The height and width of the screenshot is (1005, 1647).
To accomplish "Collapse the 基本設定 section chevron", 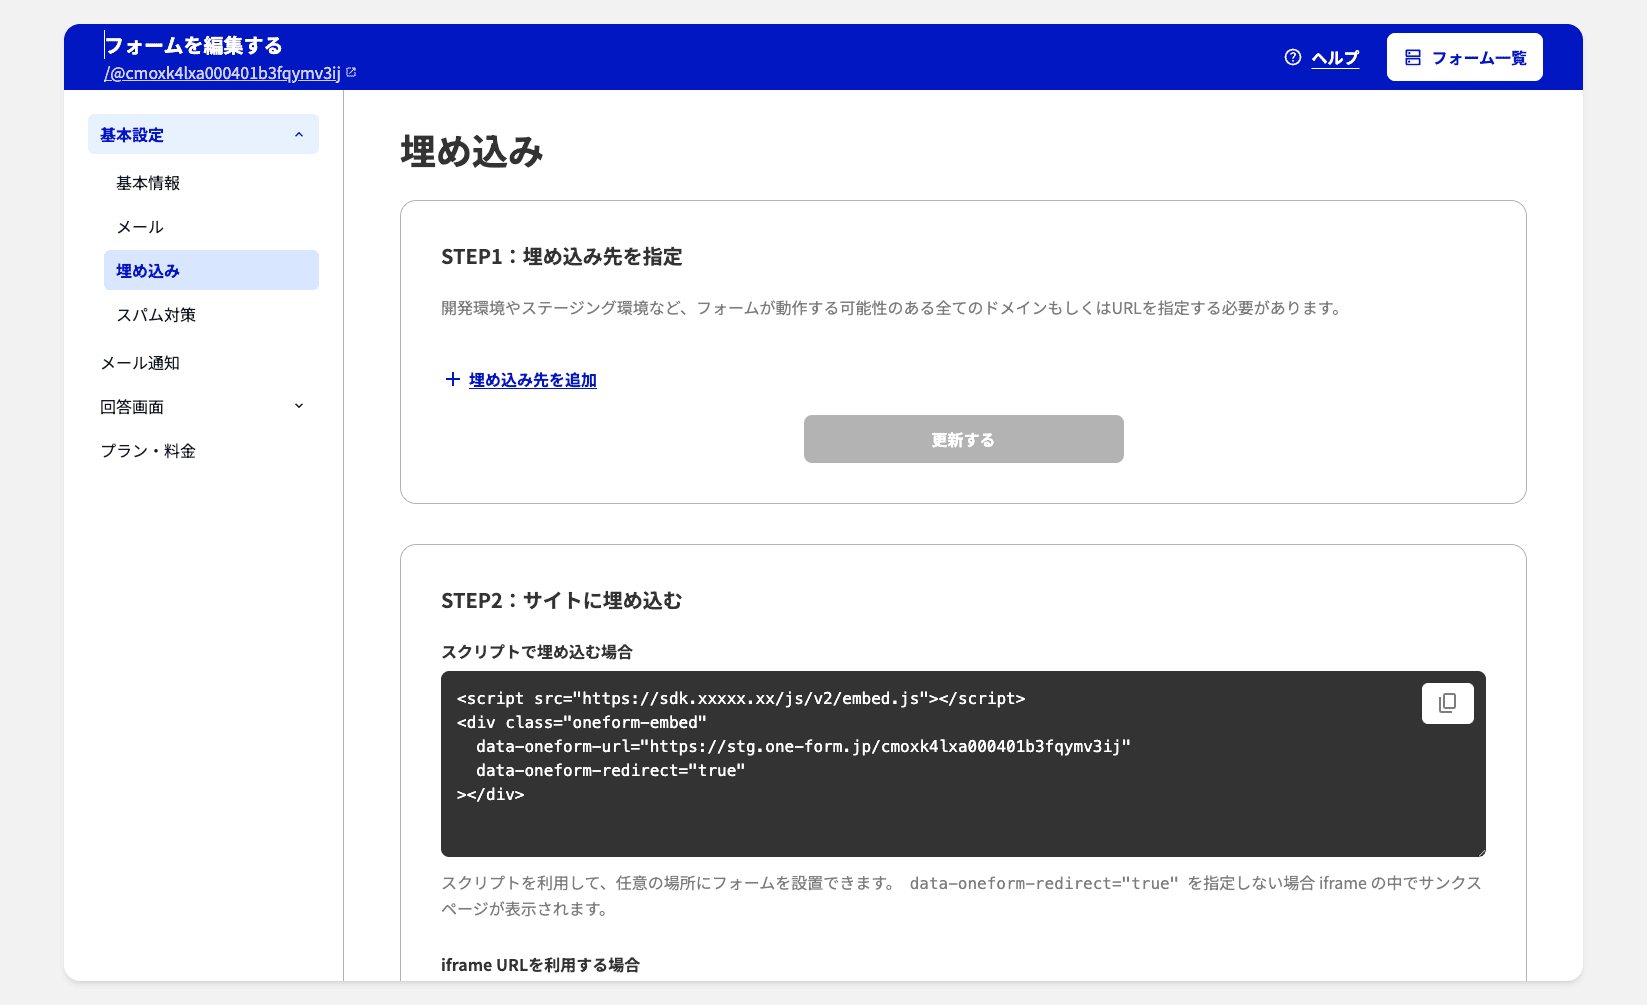I will pos(299,134).
